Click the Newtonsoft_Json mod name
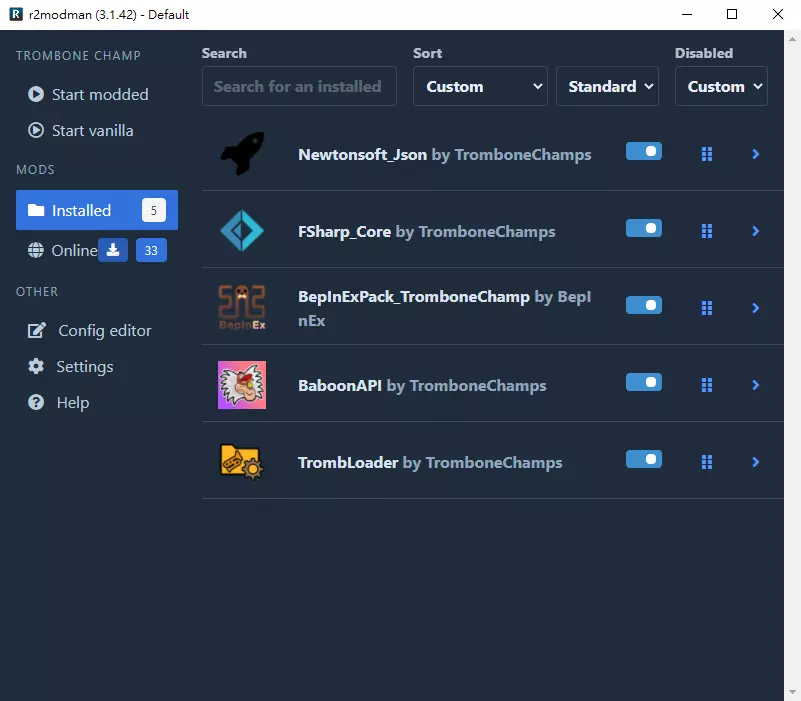 pyautogui.click(x=362, y=154)
